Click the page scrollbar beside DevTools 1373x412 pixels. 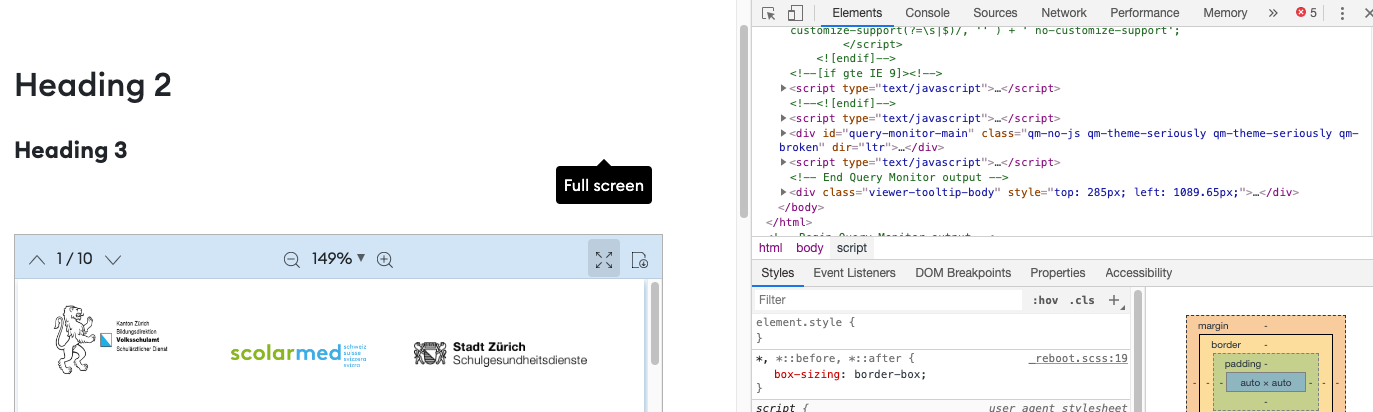pyautogui.click(x=743, y=120)
